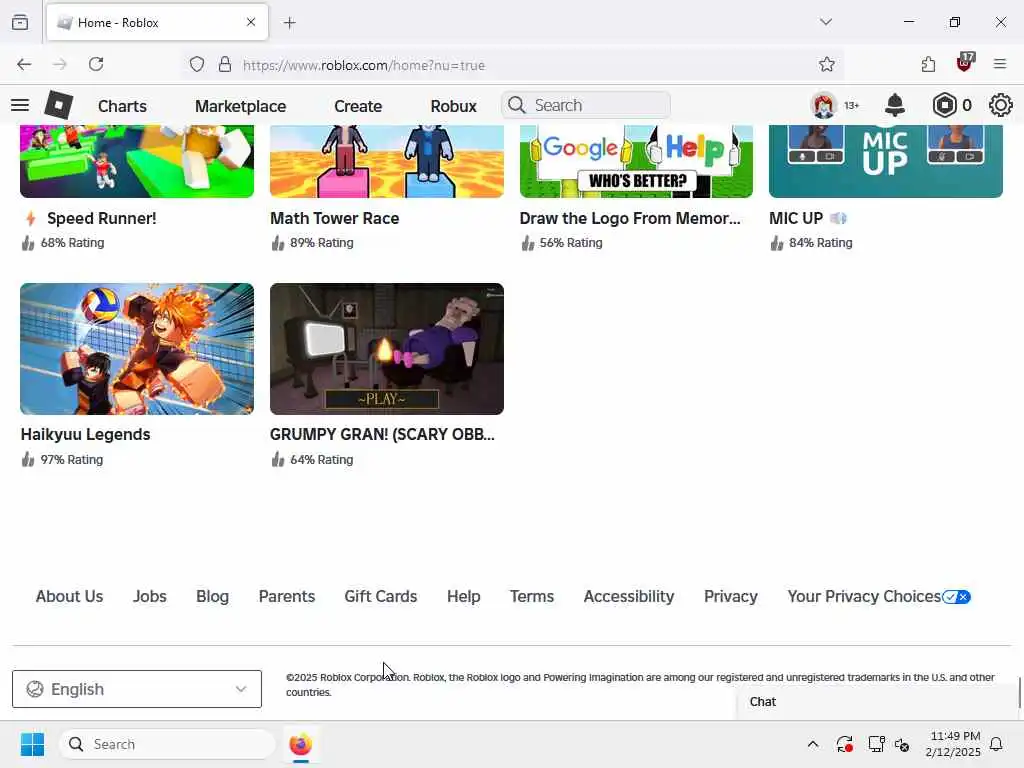Image resolution: width=1024 pixels, height=768 pixels.
Task: Open the Create tab
Action: coord(358,106)
